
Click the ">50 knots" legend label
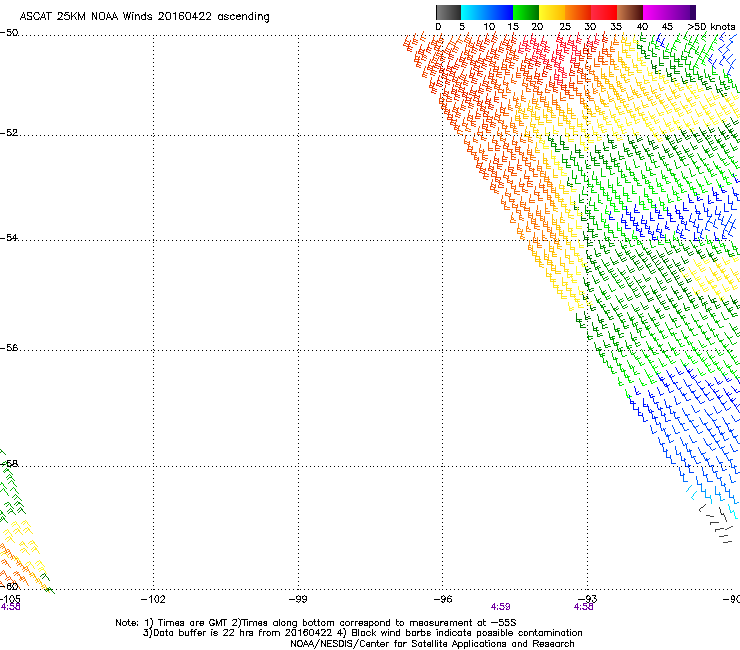coord(711,27)
